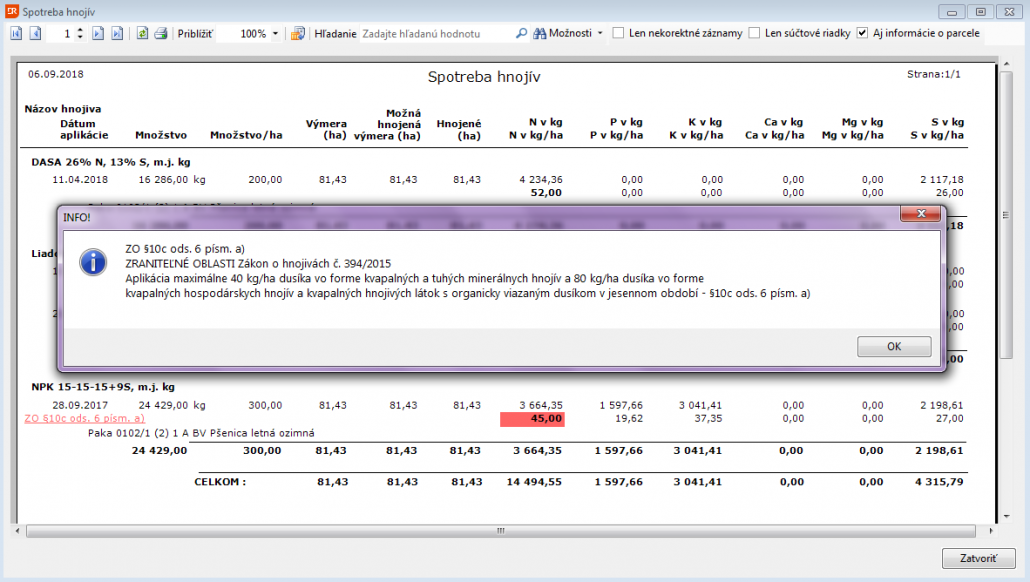
Task: Go to the first report page
Action: [x=16, y=34]
